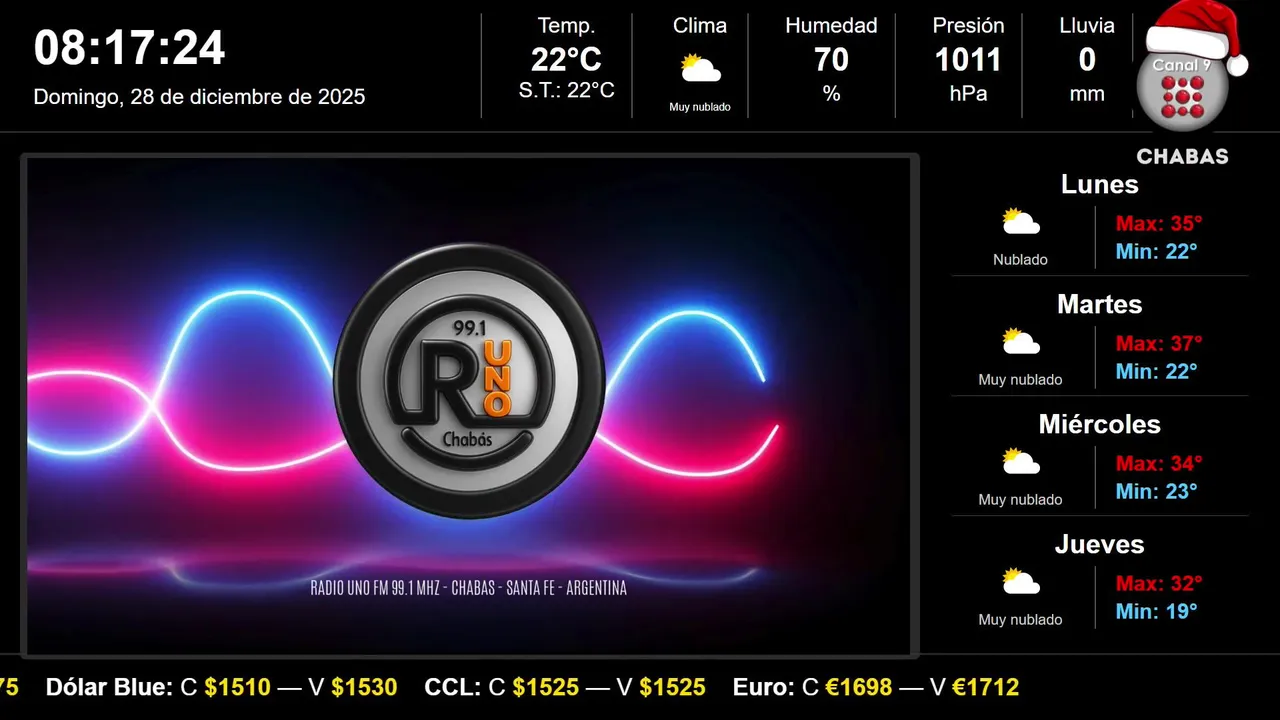Click the Lunes Max: 35° value
Viewport: 1280px width, 720px height.
pyautogui.click(x=1159, y=223)
